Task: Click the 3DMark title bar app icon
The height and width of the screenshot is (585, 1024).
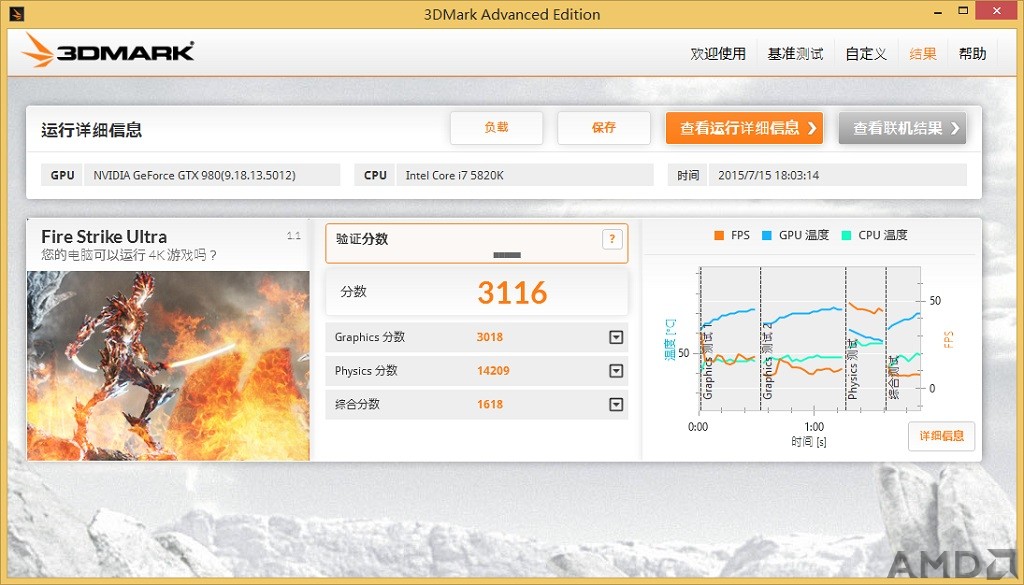Action: pyautogui.click(x=17, y=13)
